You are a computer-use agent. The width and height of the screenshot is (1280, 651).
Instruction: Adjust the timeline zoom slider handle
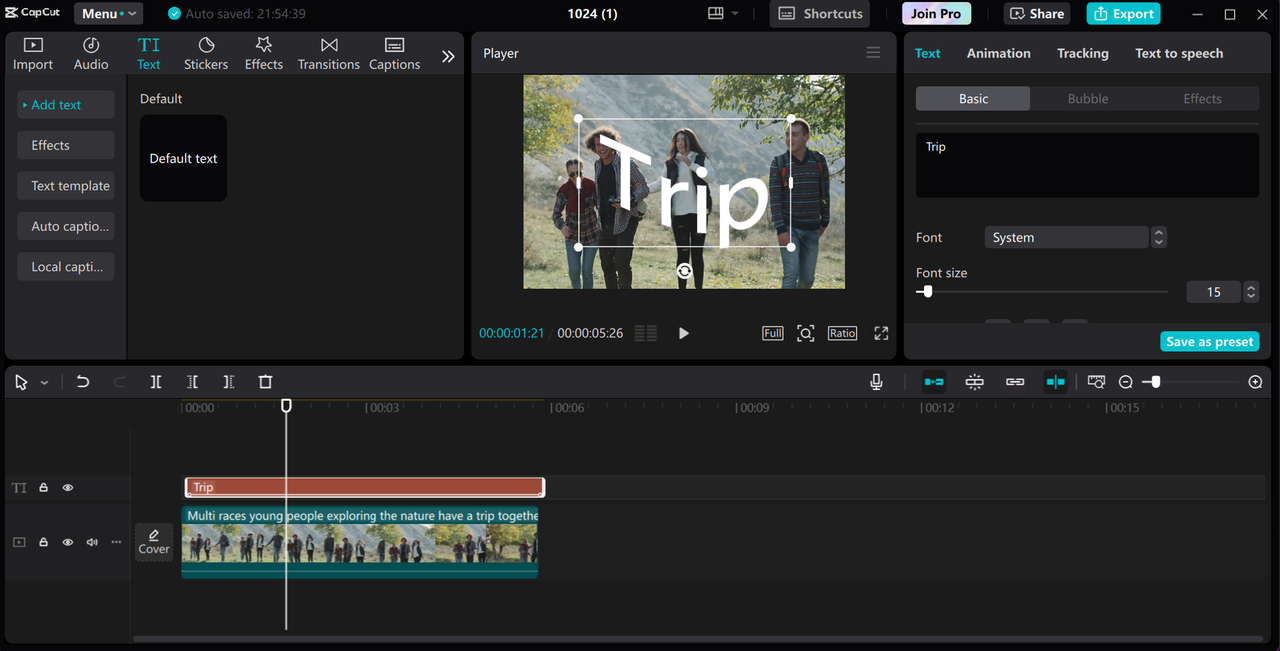pyautogui.click(x=1156, y=382)
